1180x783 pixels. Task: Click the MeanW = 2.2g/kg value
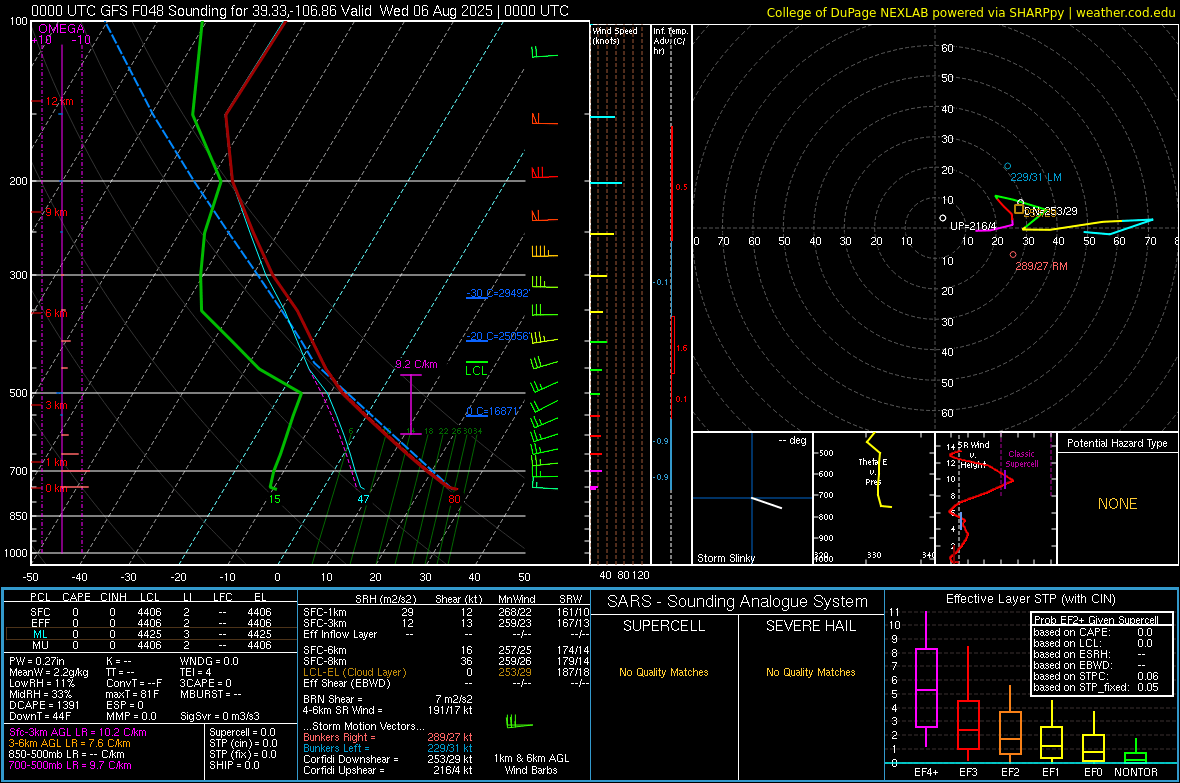click(x=48, y=672)
